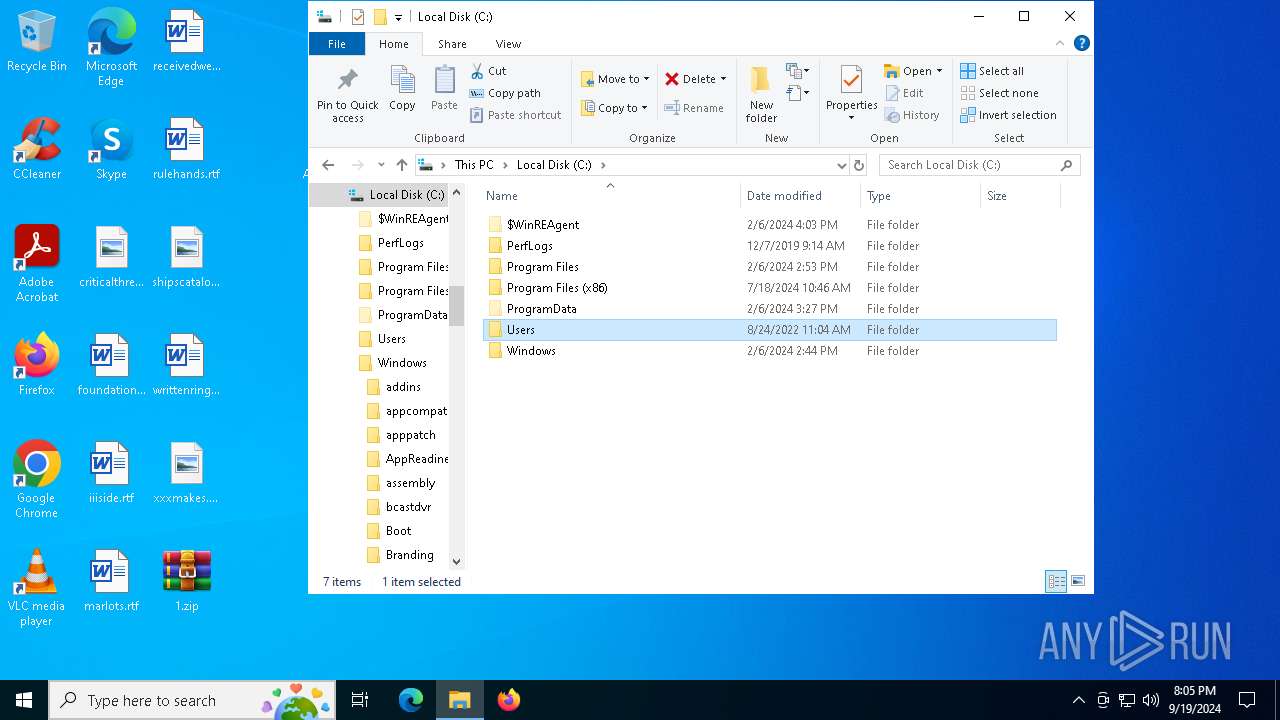Image resolution: width=1280 pixels, height=720 pixels.
Task: Click the Up one level arrow
Action: tap(402, 165)
